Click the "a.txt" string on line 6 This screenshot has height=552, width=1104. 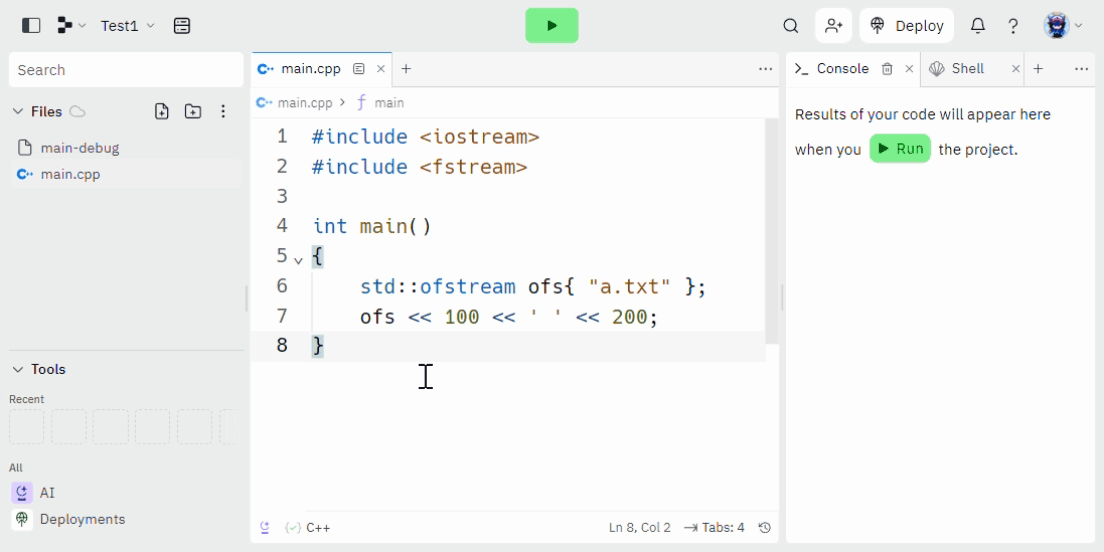tap(629, 287)
